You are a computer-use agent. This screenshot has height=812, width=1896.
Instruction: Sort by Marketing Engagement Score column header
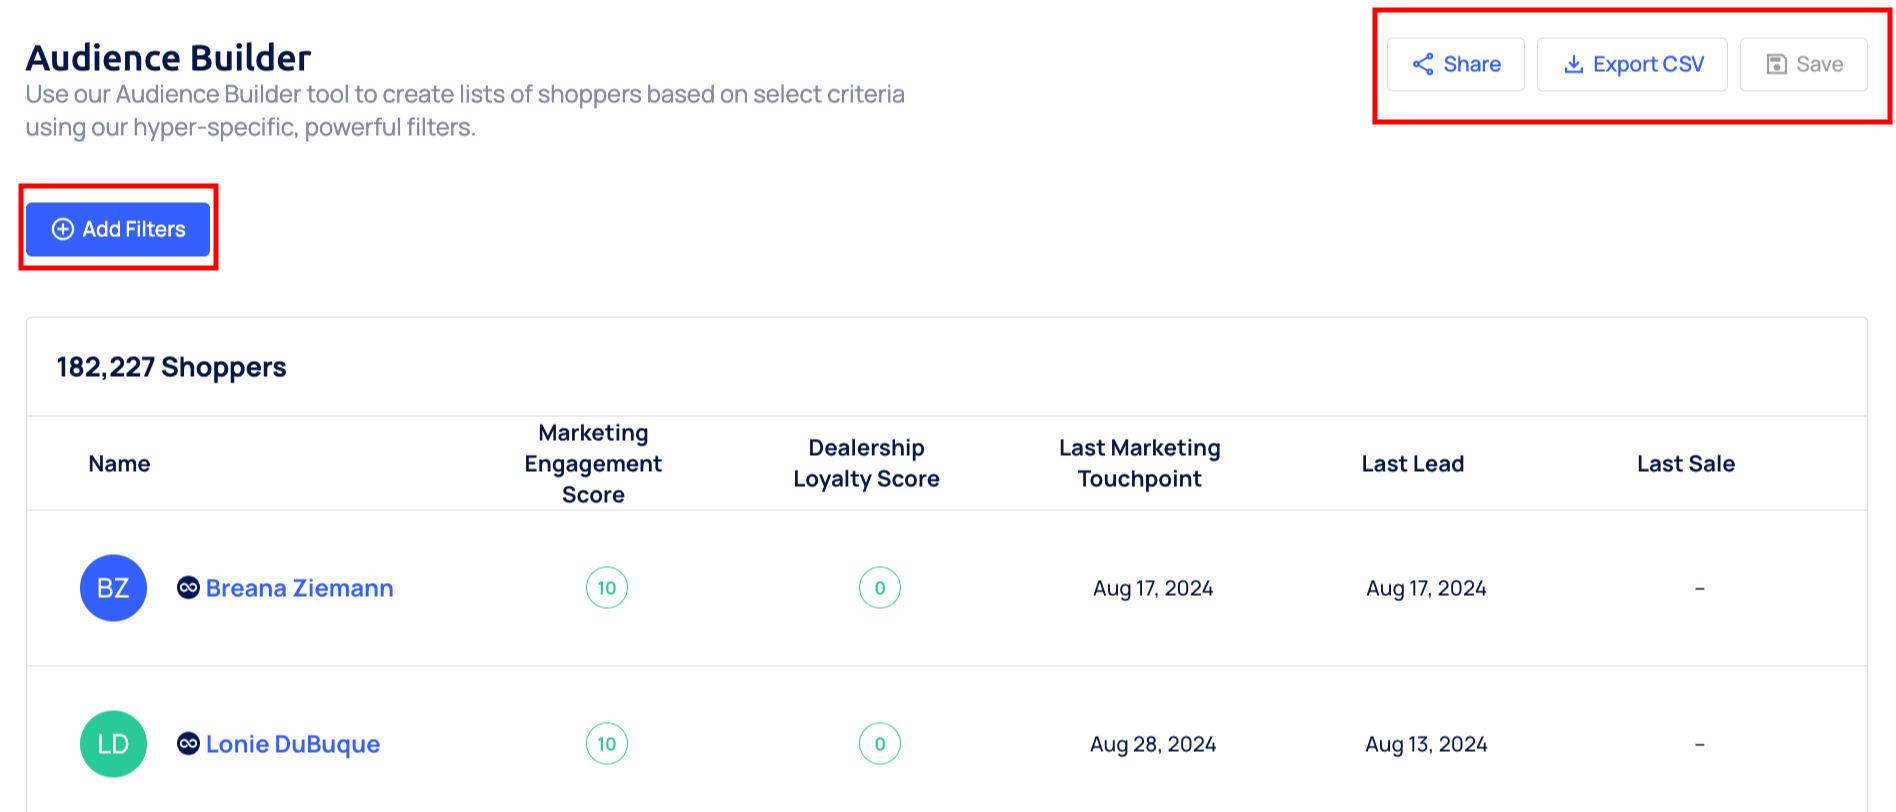593,464
